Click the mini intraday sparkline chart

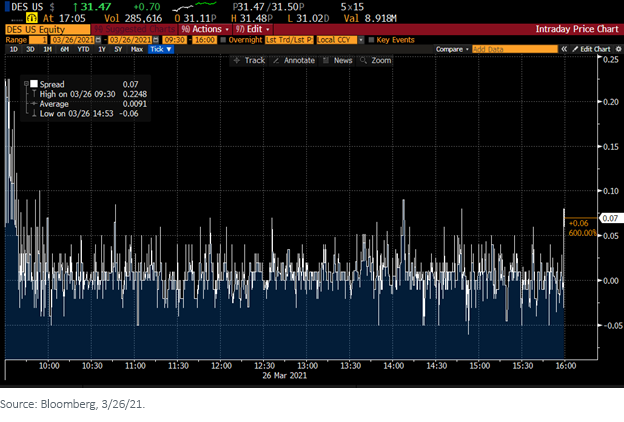195,7
